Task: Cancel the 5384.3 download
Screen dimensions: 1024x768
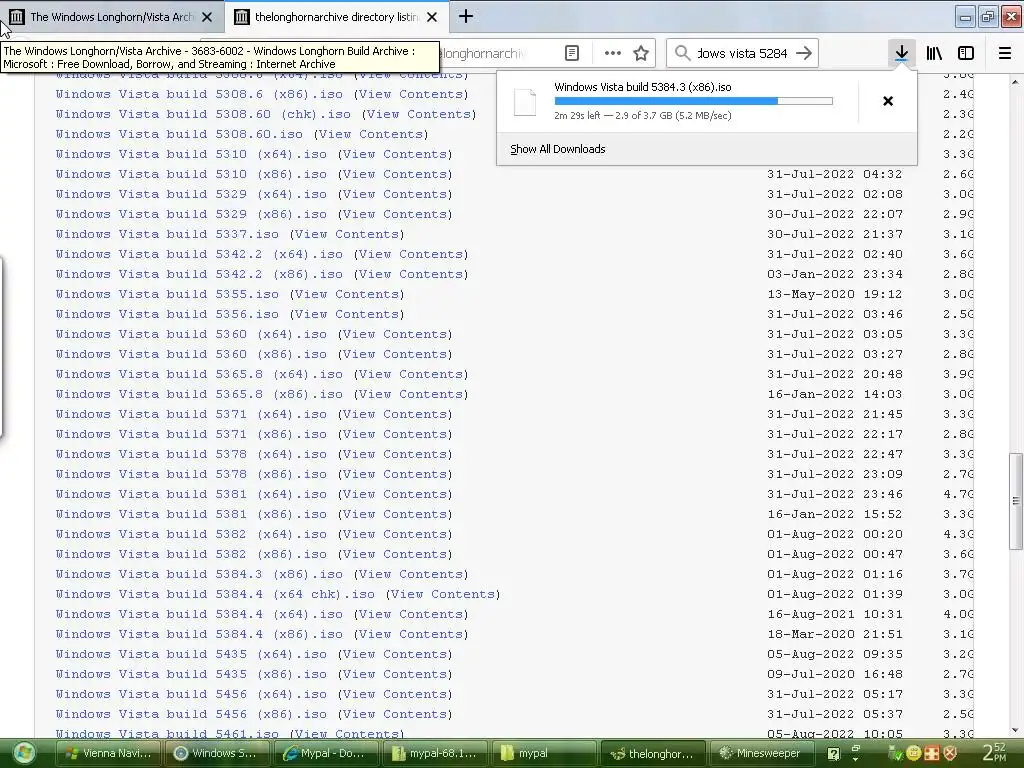Action: [x=888, y=101]
